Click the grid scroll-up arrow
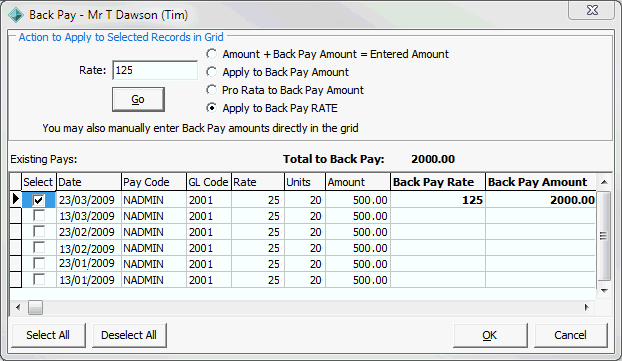The width and height of the screenshot is (622, 361). (x=604, y=182)
